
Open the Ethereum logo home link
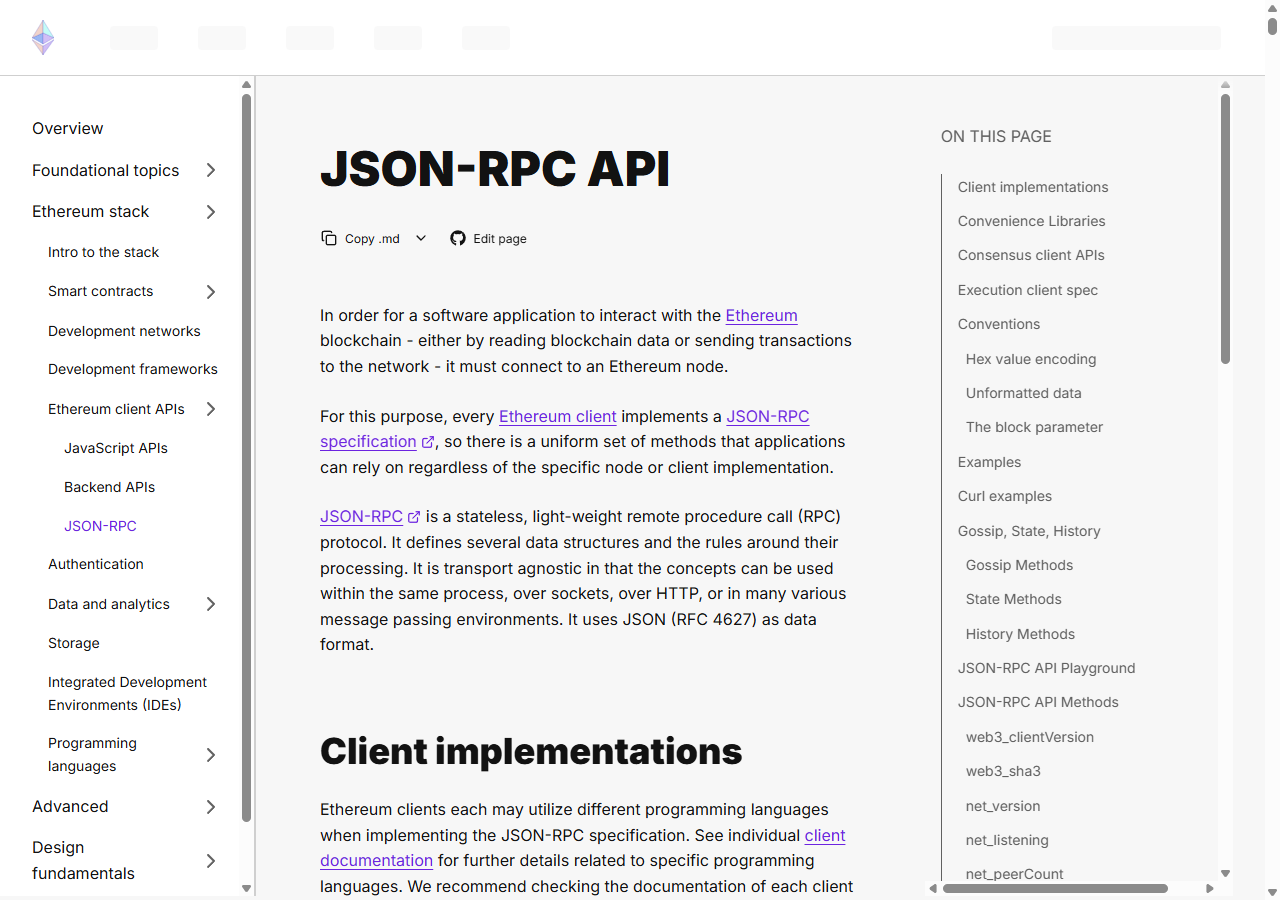43,38
